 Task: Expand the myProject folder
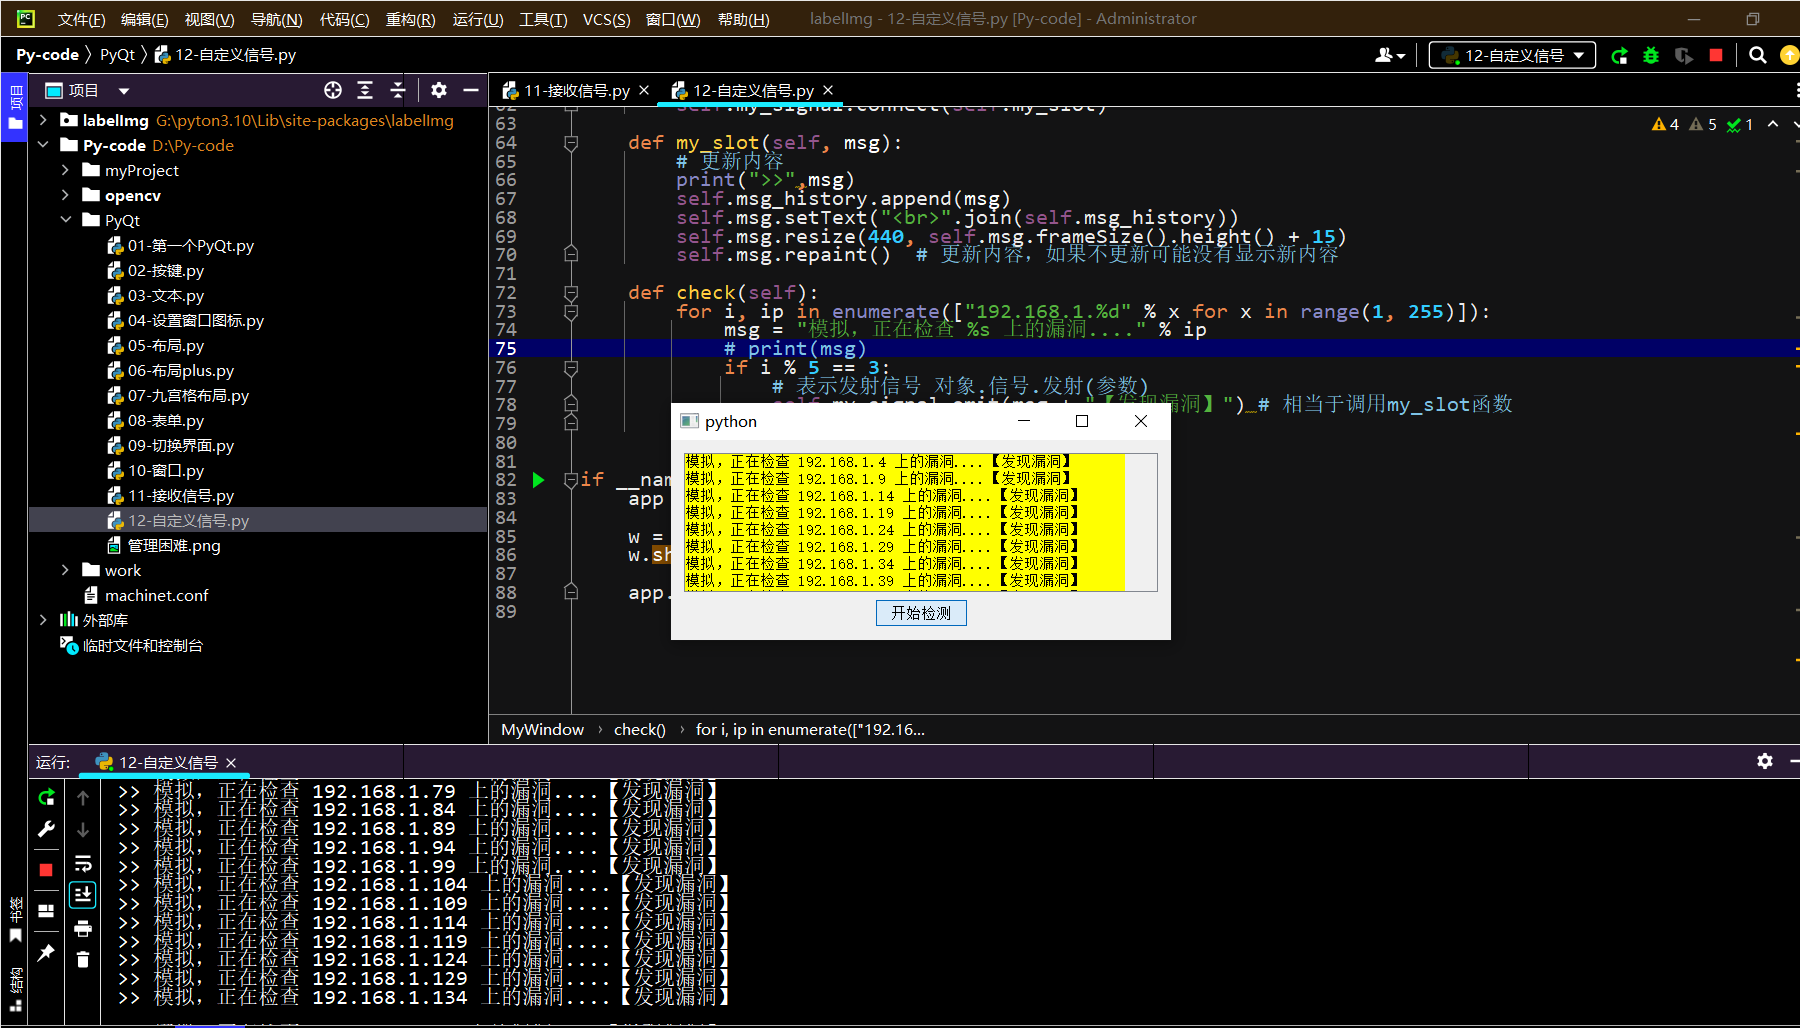coord(66,170)
